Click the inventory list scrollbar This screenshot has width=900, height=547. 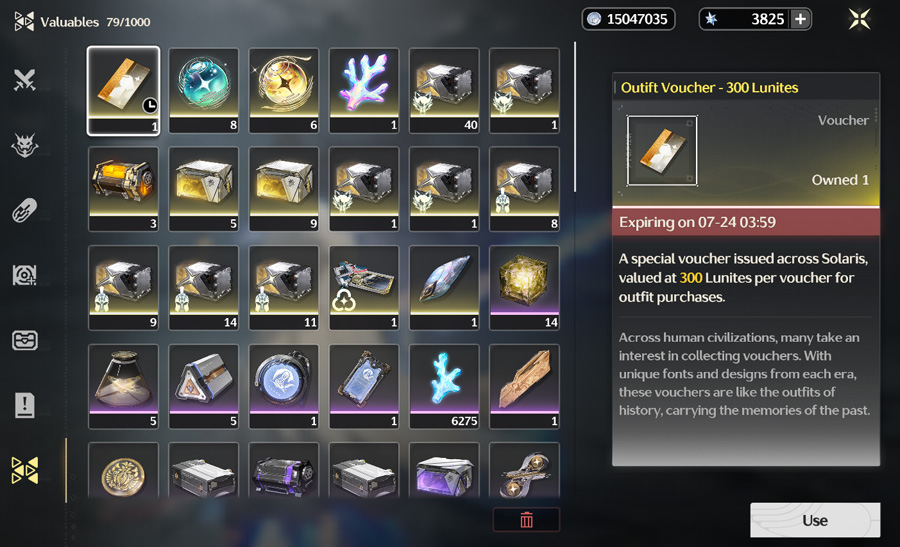coord(575,117)
